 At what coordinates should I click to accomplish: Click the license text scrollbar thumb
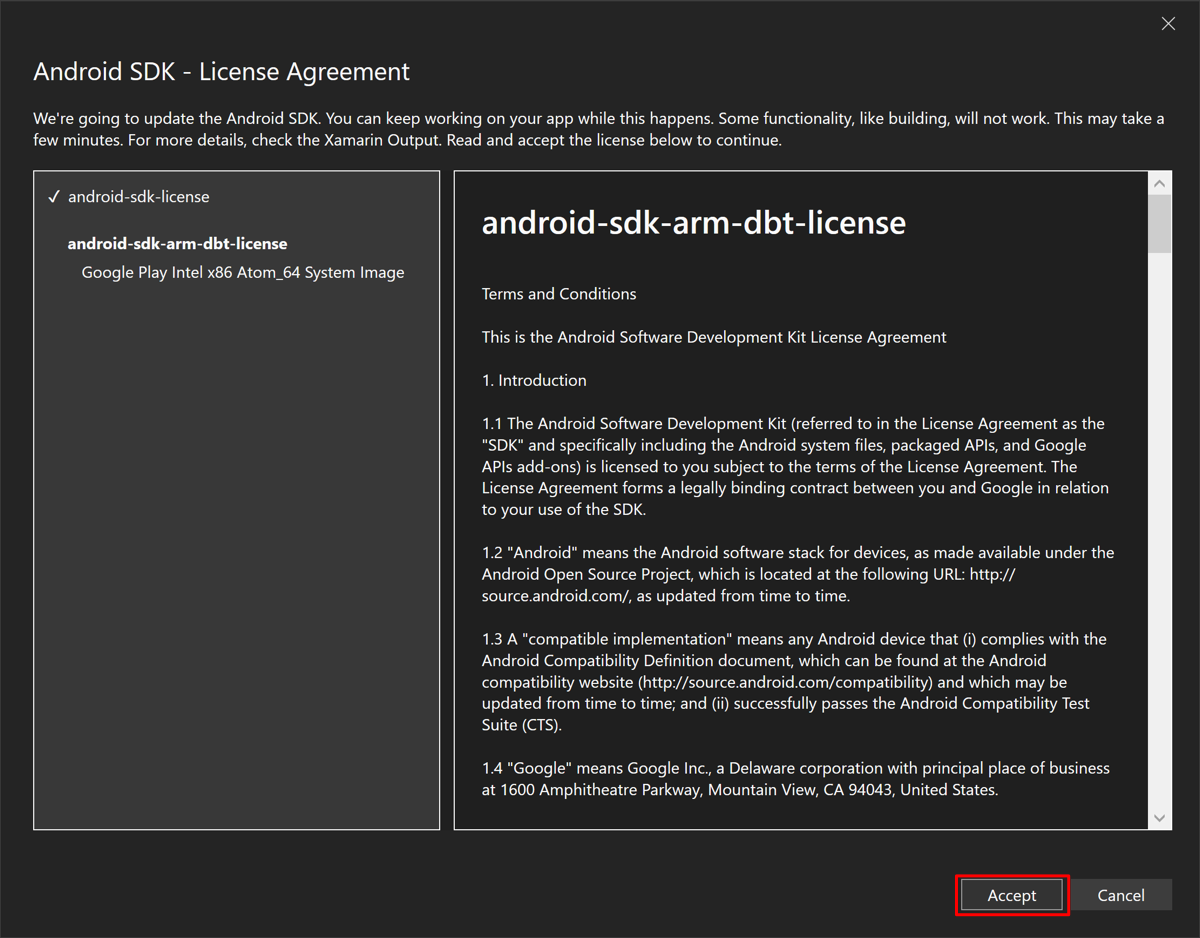tap(1159, 224)
